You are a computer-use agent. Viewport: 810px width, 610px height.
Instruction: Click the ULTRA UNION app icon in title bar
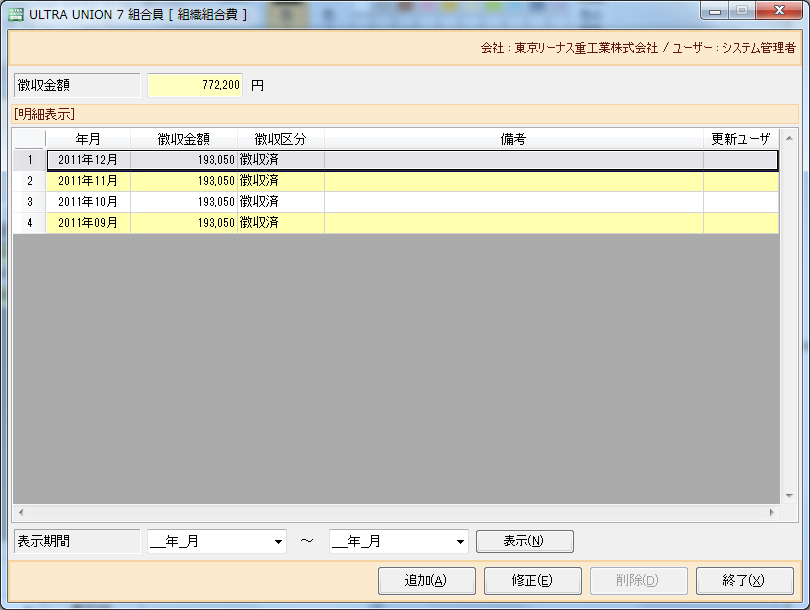pos(16,14)
